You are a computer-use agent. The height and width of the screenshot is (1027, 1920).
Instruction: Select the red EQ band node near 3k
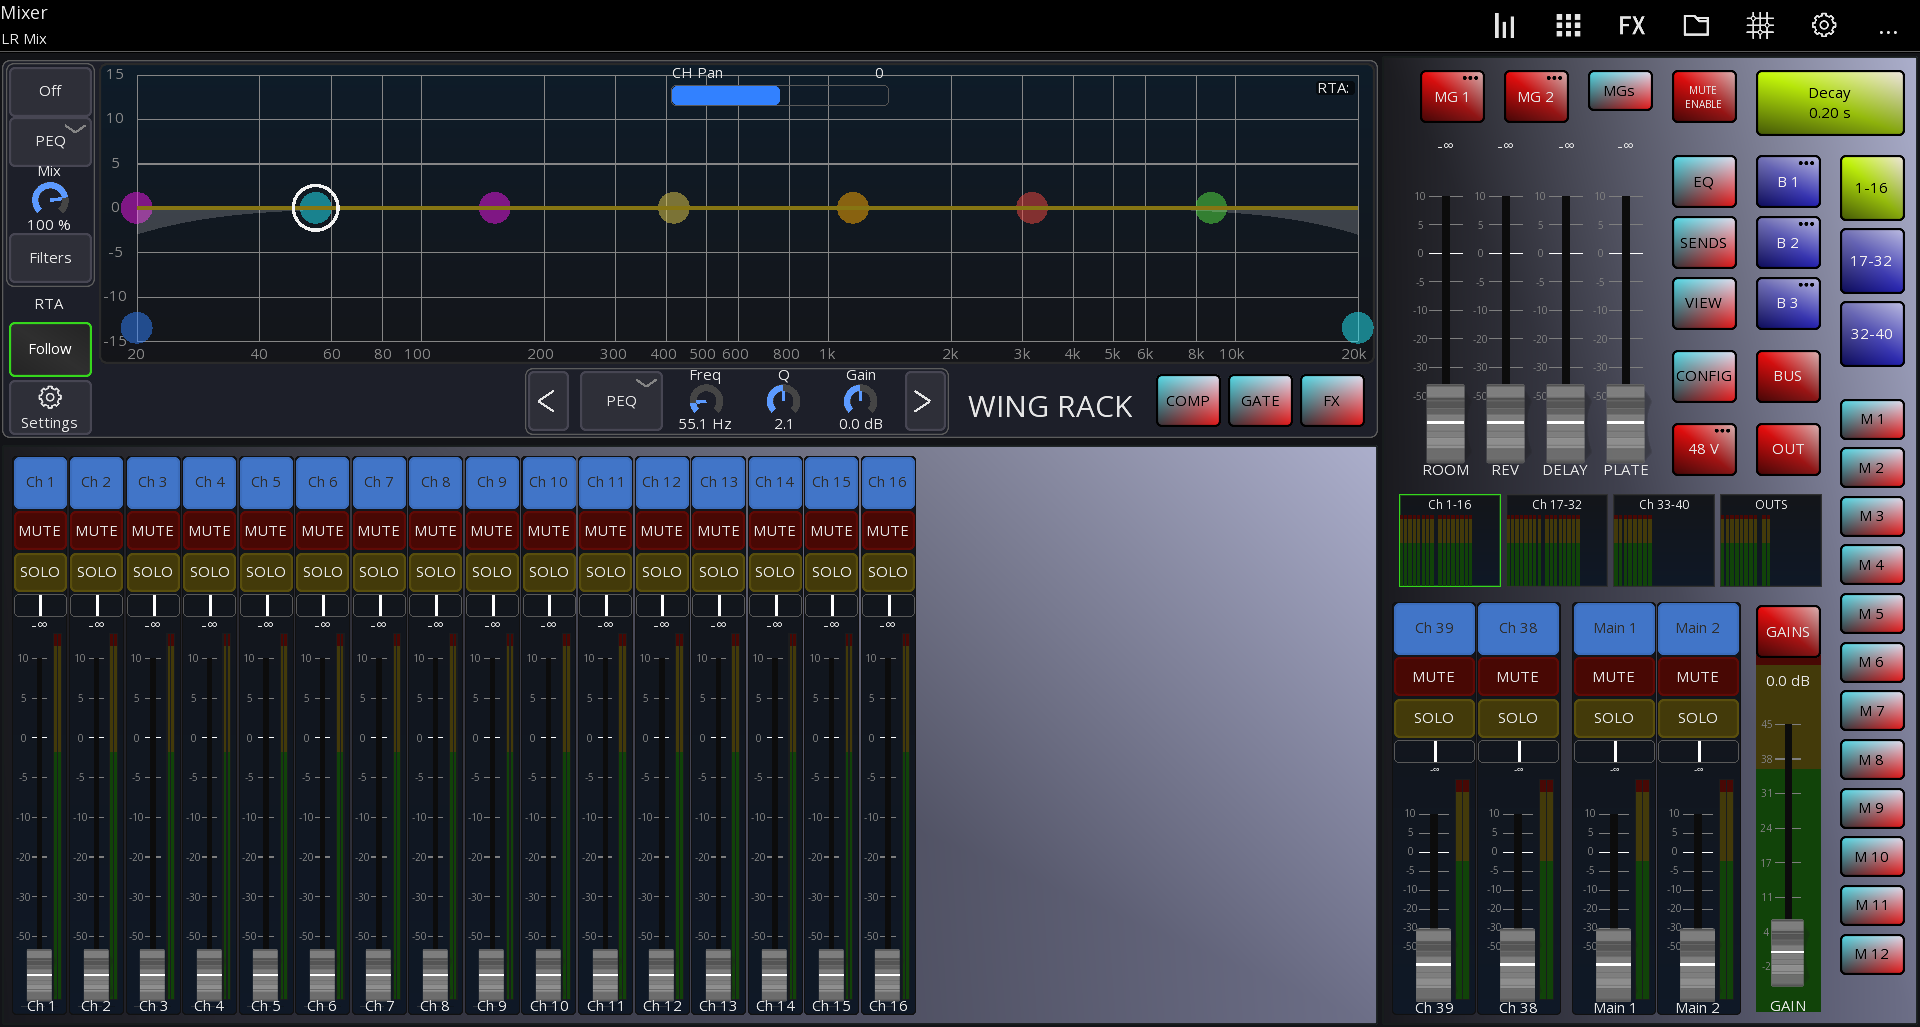pyautogui.click(x=1032, y=208)
